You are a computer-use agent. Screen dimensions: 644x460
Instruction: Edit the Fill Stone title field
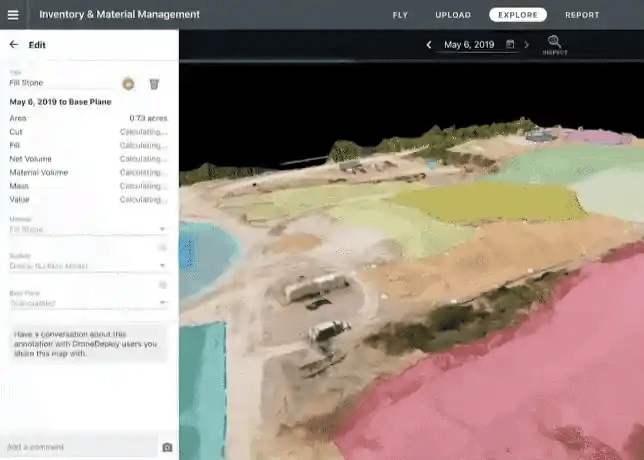point(58,84)
